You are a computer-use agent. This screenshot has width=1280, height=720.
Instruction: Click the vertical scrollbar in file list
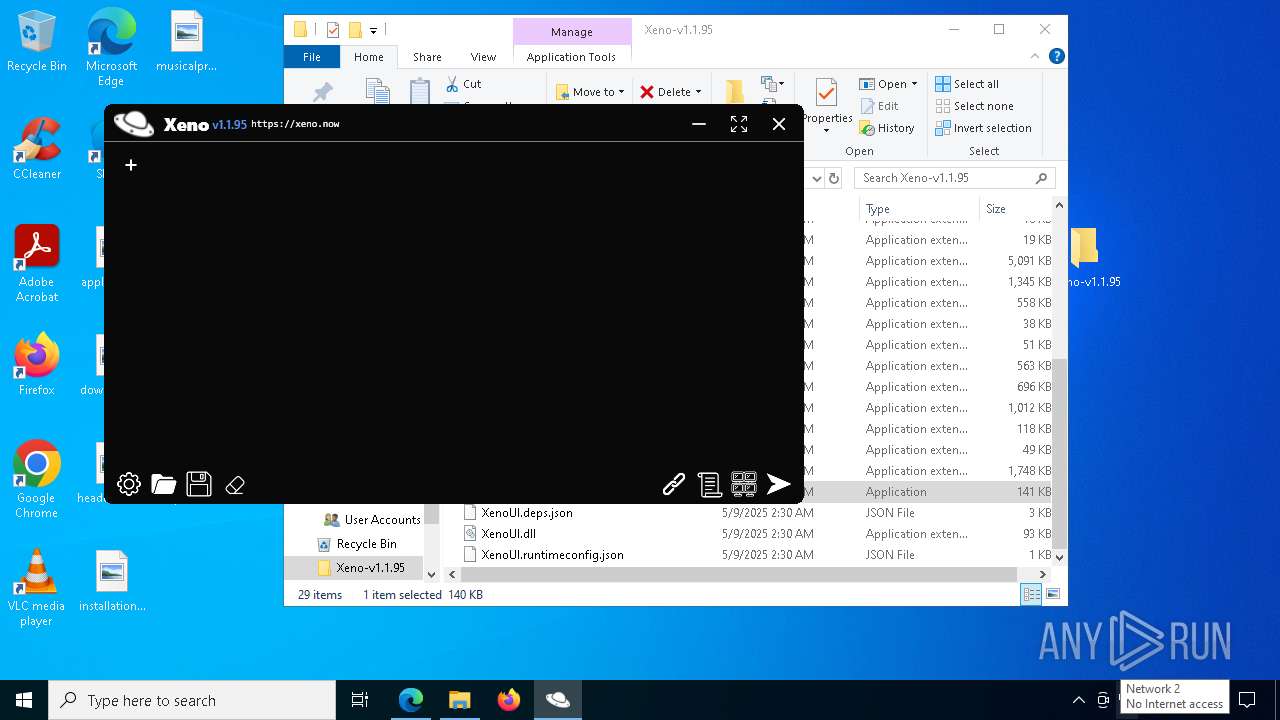click(1059, 454)
